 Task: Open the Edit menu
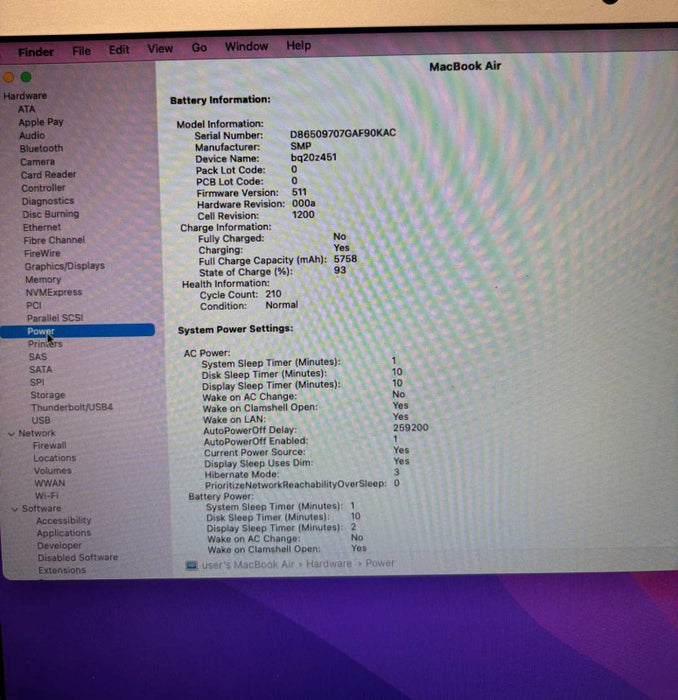(119, 50)
